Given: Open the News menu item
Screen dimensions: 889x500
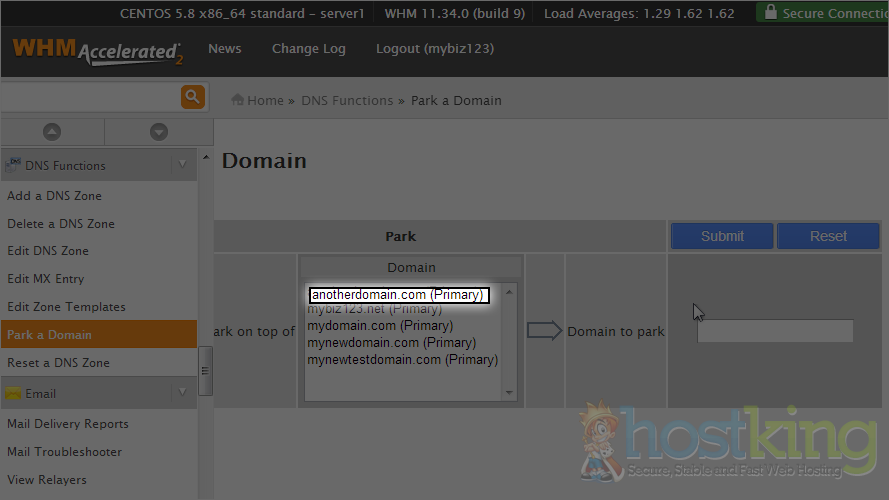Looking at the screenshot, I should tap(224, 49).
